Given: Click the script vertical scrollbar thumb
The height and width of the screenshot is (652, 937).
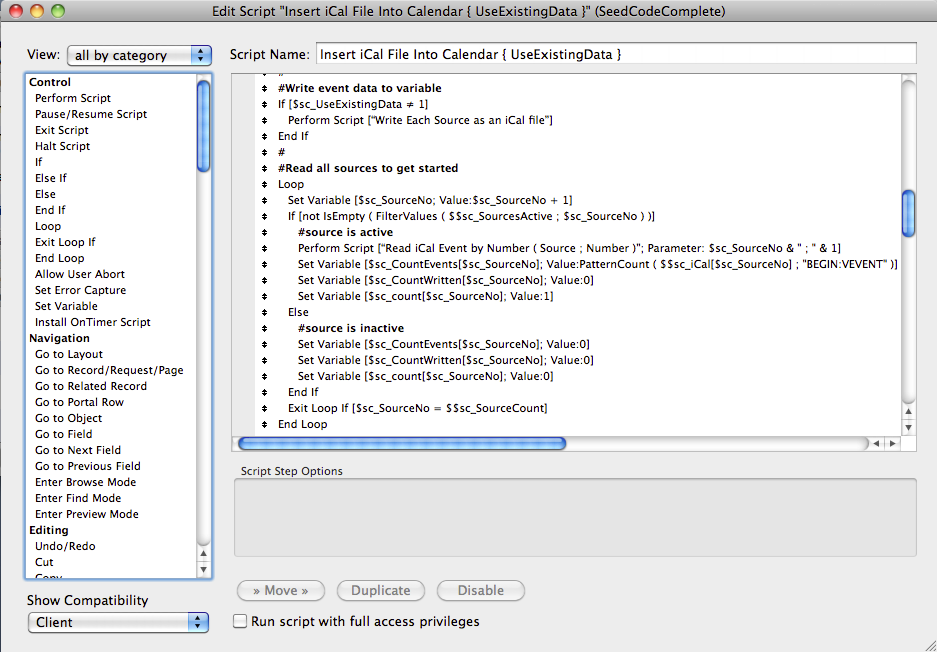Looking at the screenshot, I should pyautogui.click(x=908, y=213).
